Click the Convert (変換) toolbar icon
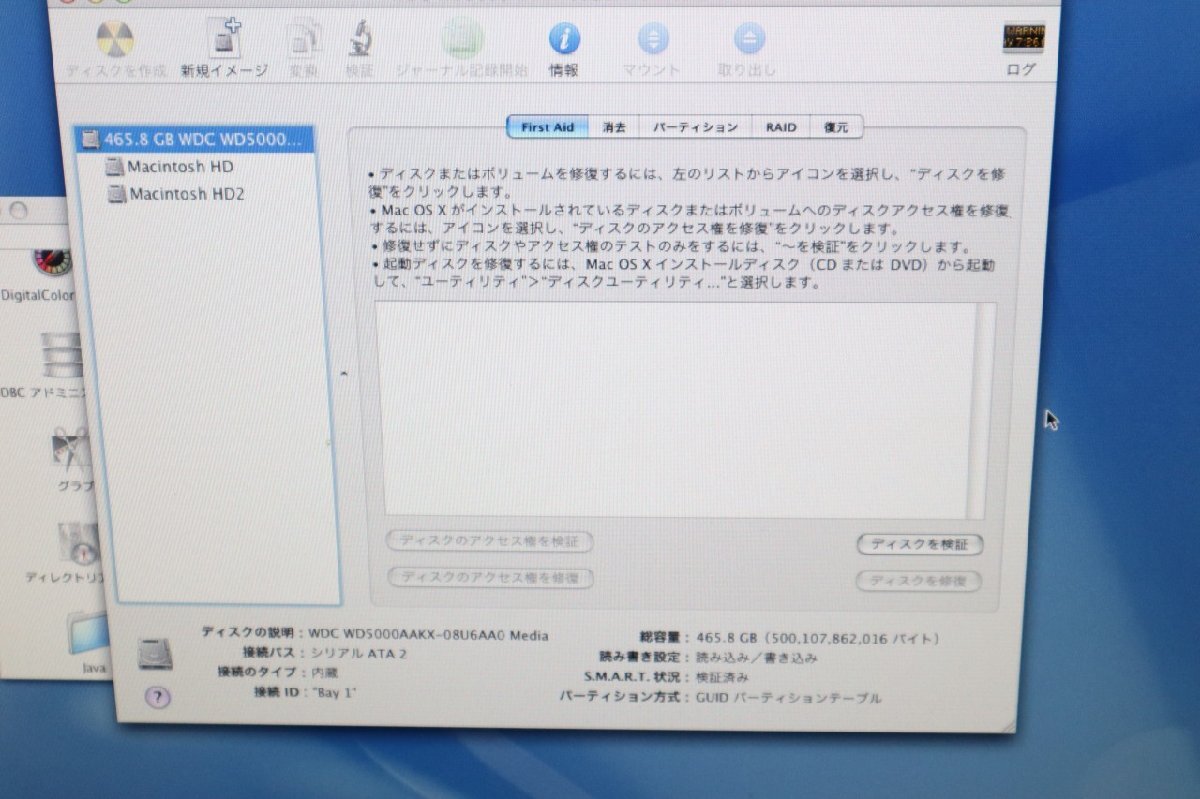The height and width of the screenshot is (799, 1200). pos(303,41)
